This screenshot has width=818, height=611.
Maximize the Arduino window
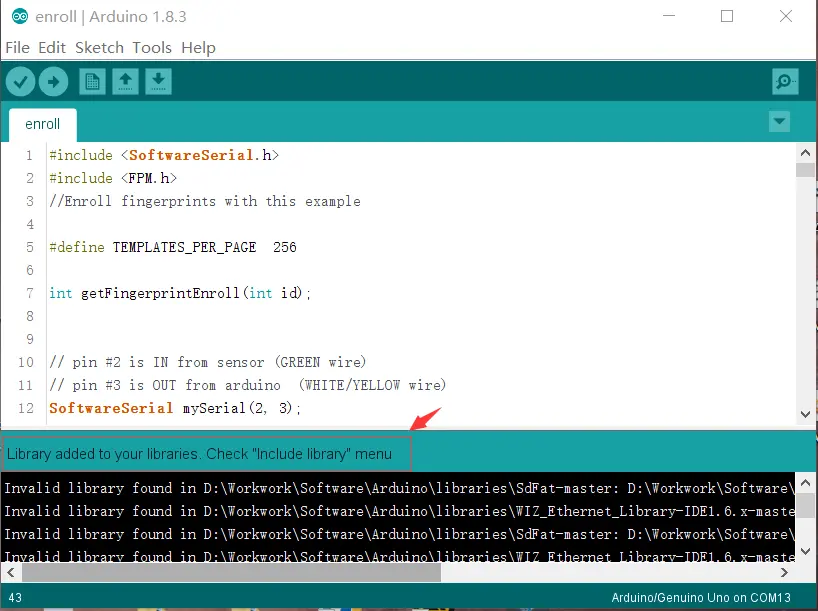(x=727, y=17)
